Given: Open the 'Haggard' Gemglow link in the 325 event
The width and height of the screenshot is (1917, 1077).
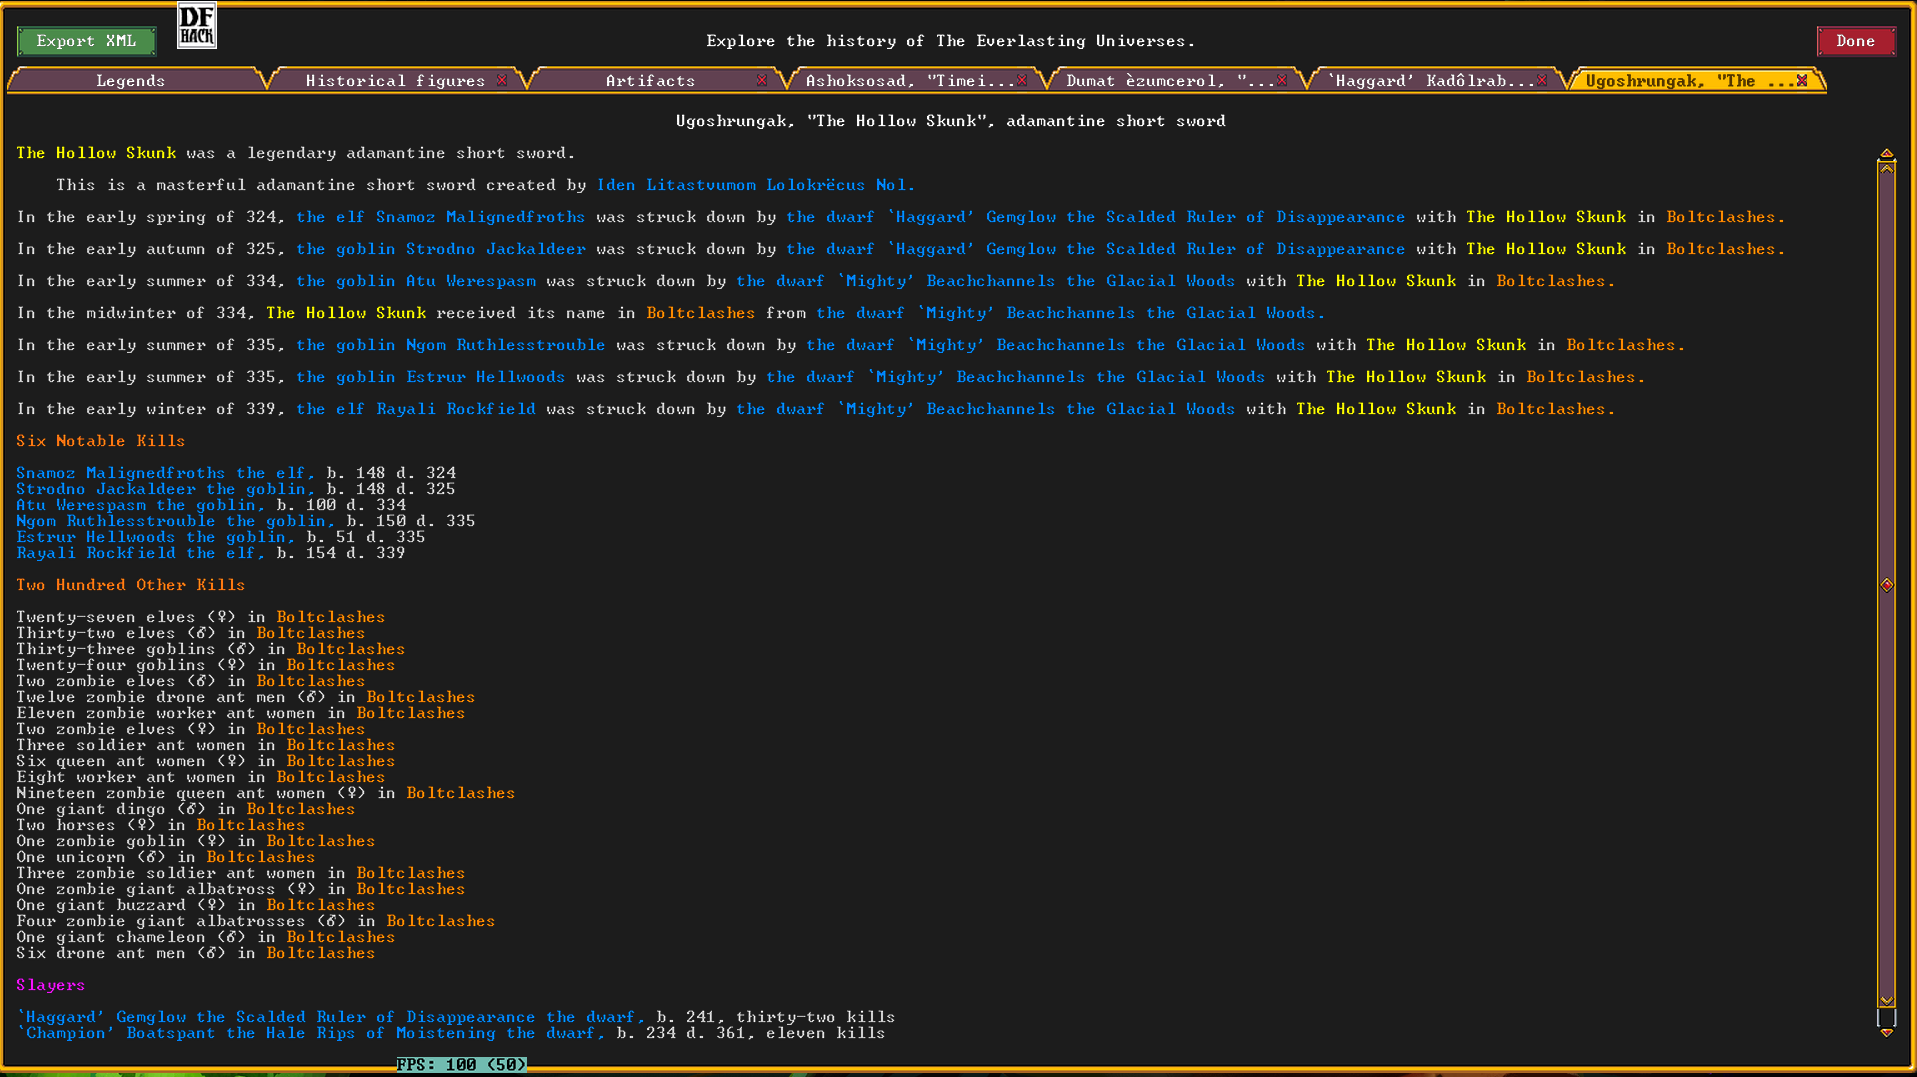Looking at the screenshot, I should pyautogui.click(x=1096, y=249).
